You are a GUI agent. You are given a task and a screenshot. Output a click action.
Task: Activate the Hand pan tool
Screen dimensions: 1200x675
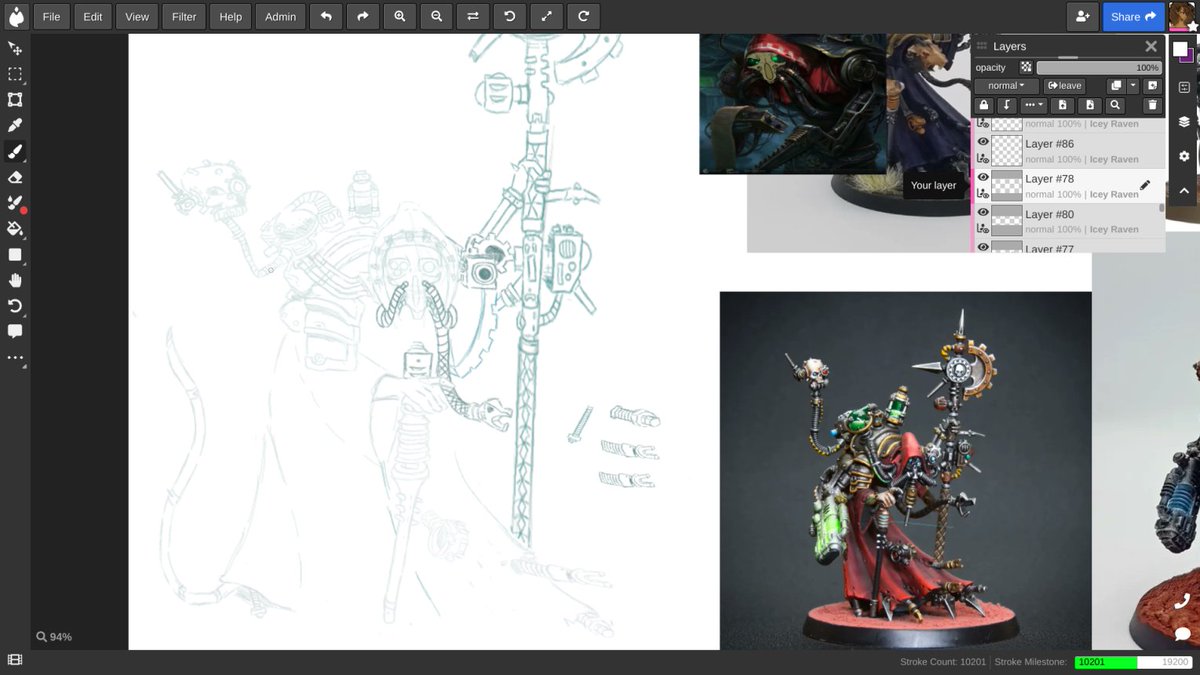click(x=15, y=281)
